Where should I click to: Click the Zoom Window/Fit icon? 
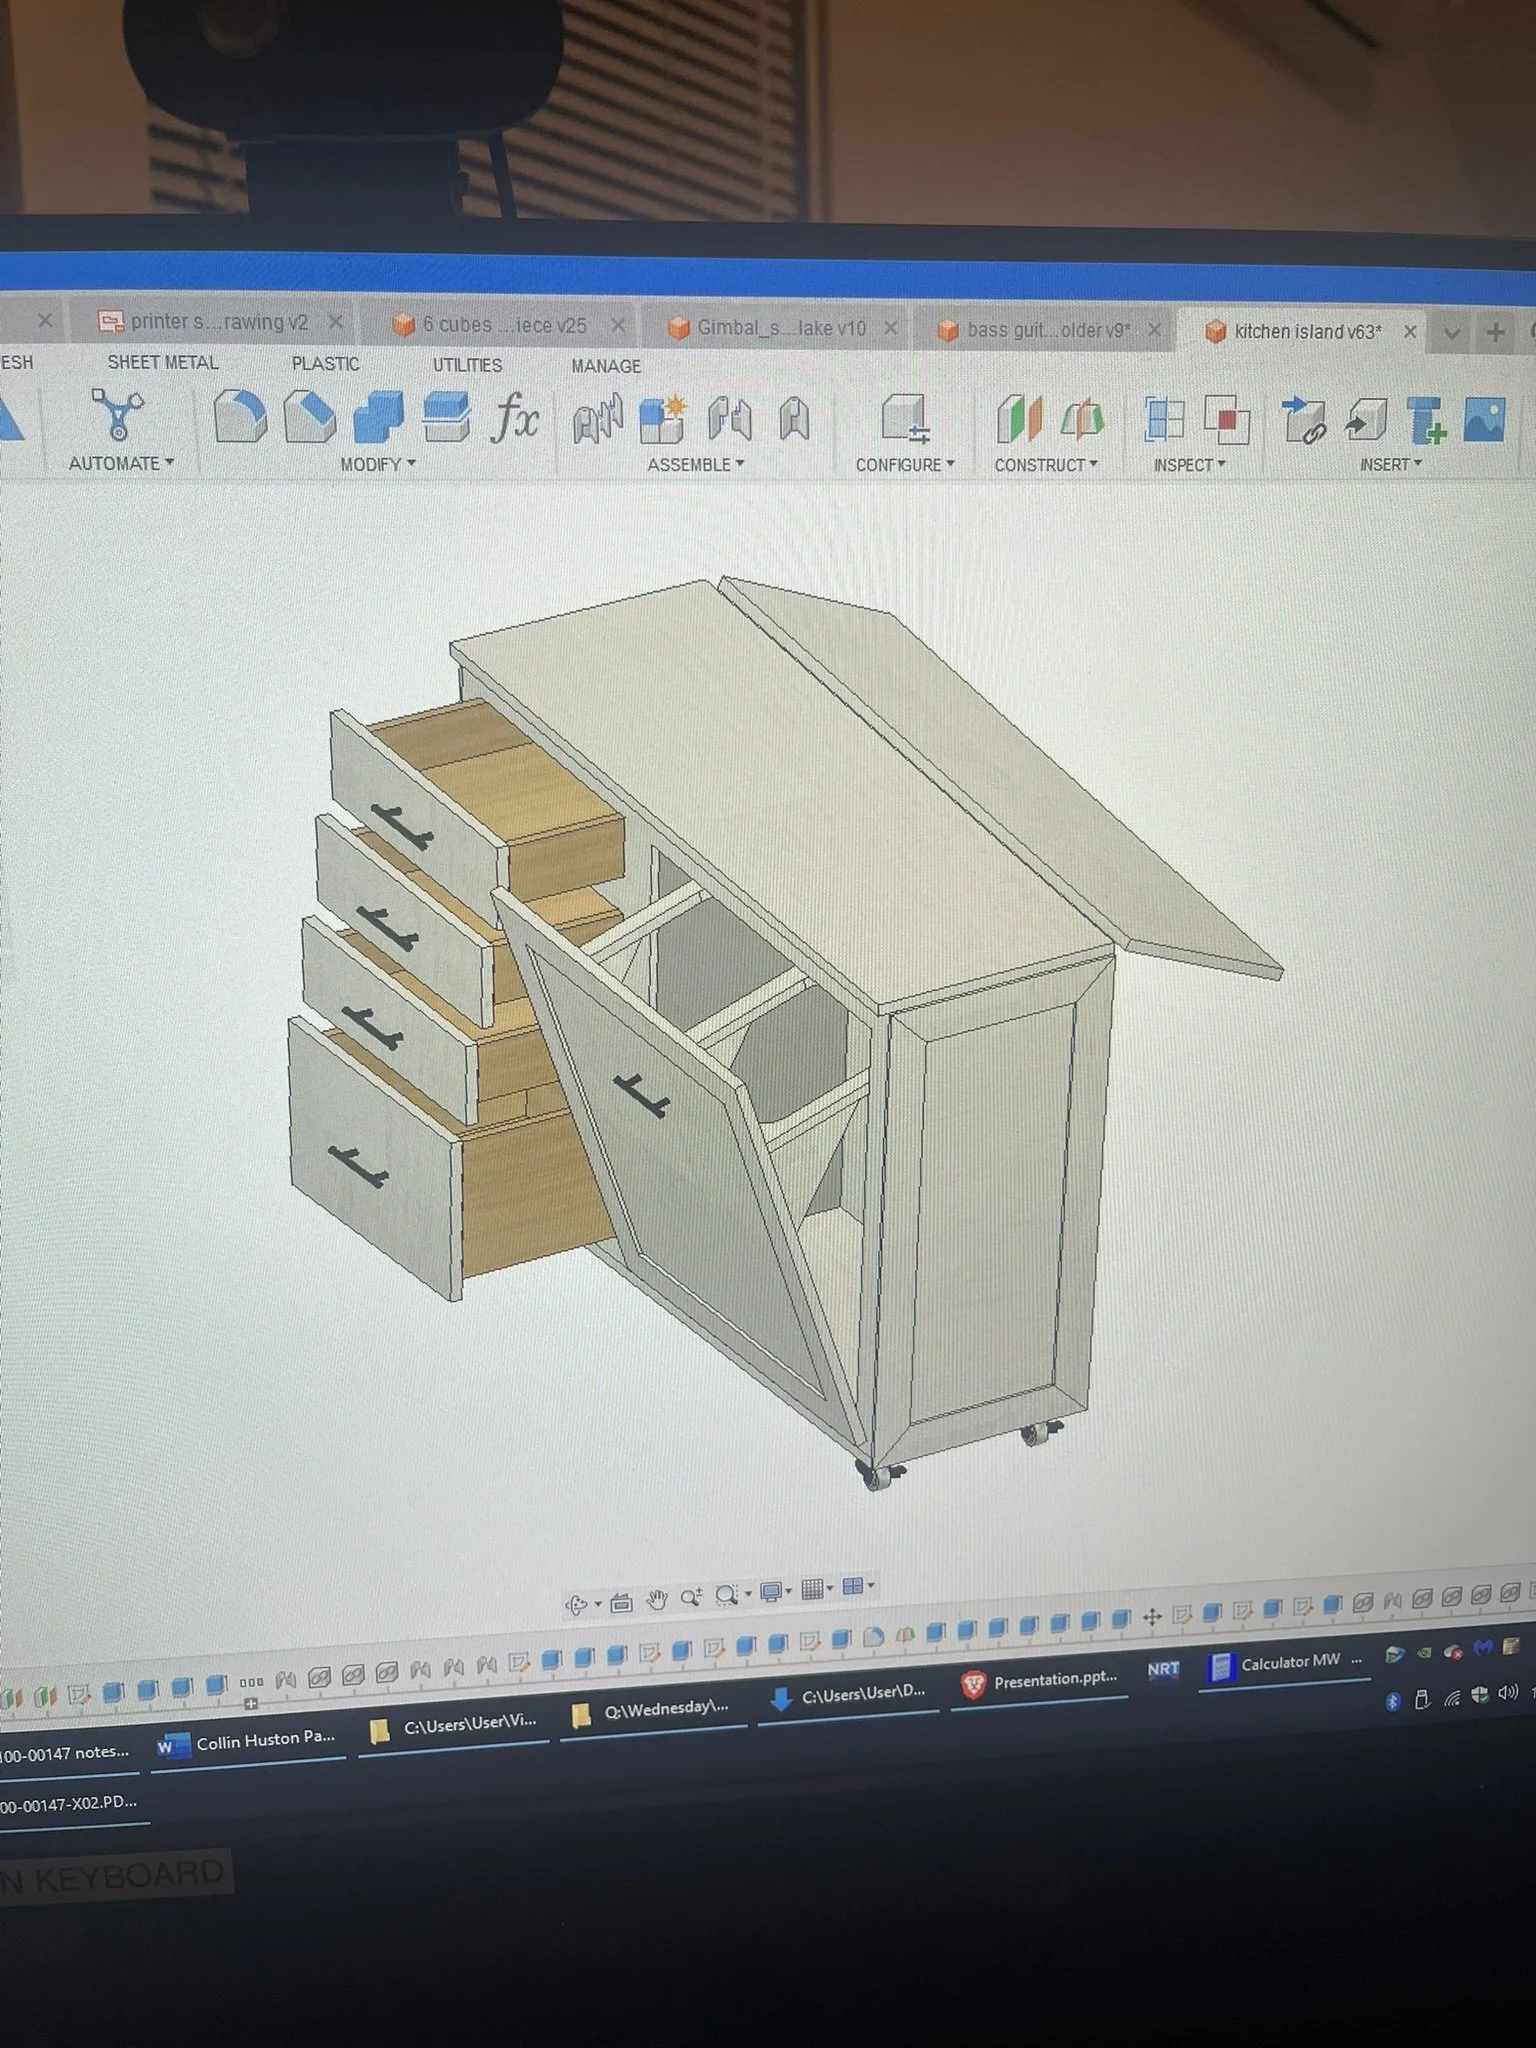[727, 1595]
